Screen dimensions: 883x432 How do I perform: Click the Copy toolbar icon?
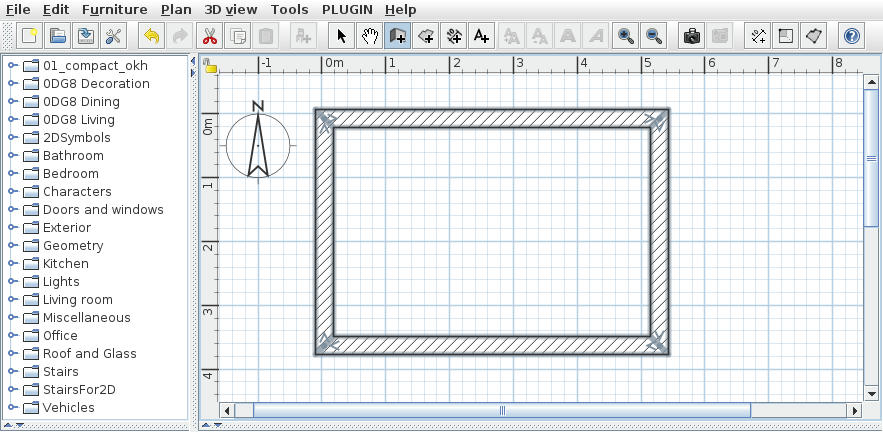(238, 37)
